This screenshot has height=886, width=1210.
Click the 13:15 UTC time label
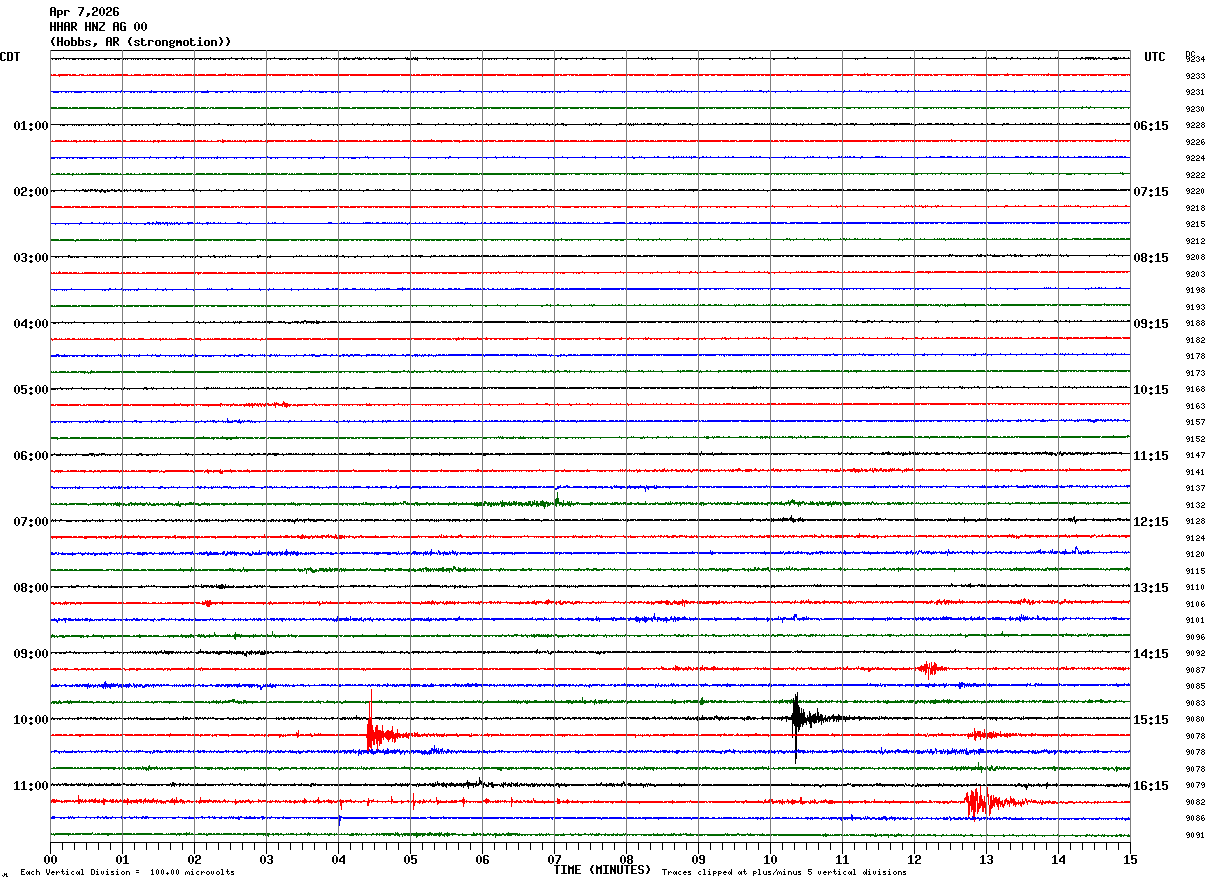click(1151, 588)
